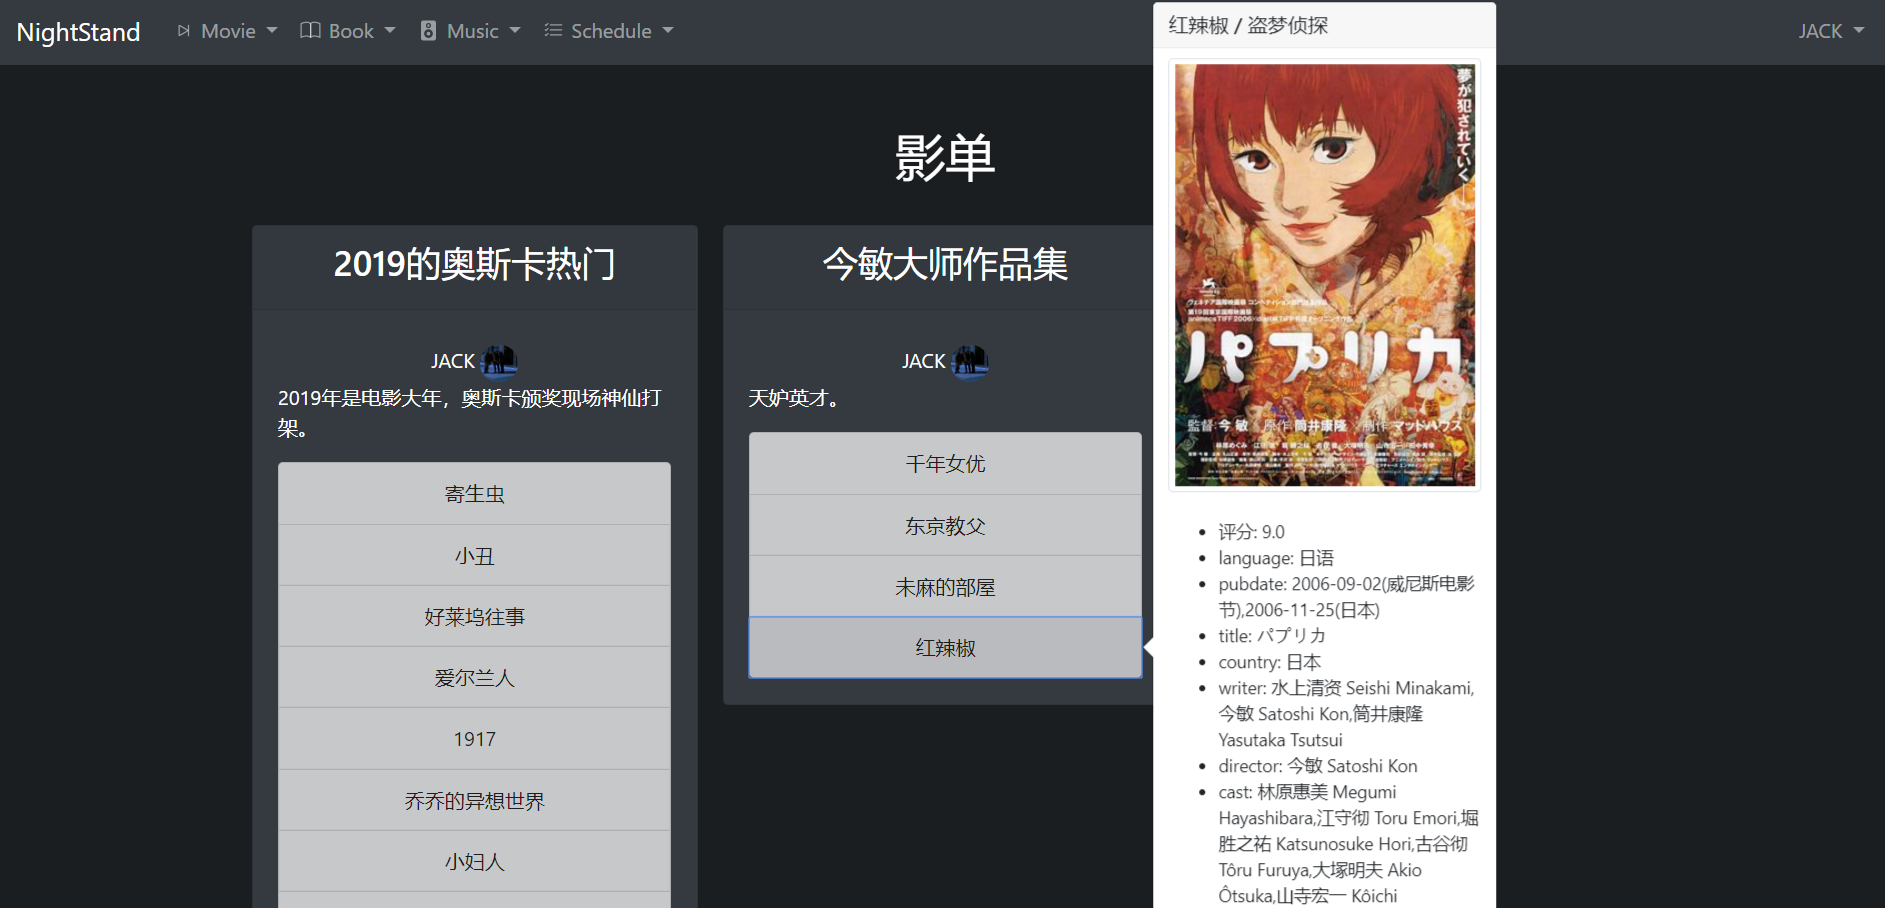Click JACK's avatar in the 今敏大师作品集 card
Viewport: 1885px width, 908px height.
[x=970, y=361]
